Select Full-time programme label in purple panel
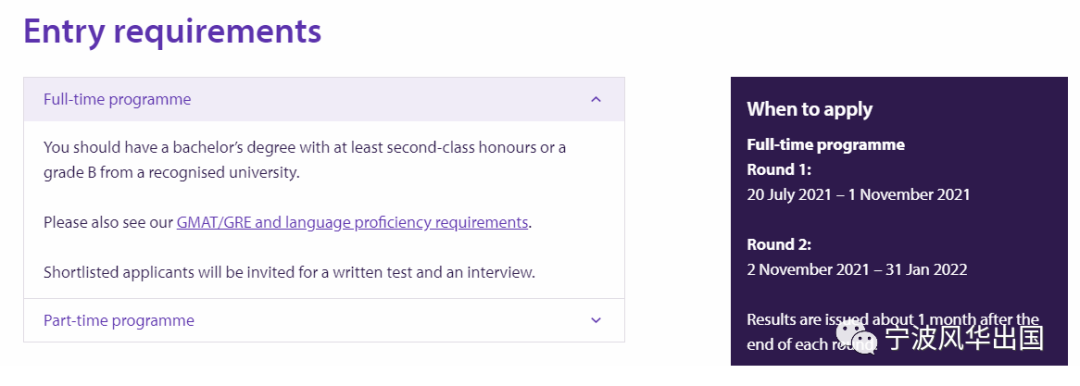 point(826,145)
